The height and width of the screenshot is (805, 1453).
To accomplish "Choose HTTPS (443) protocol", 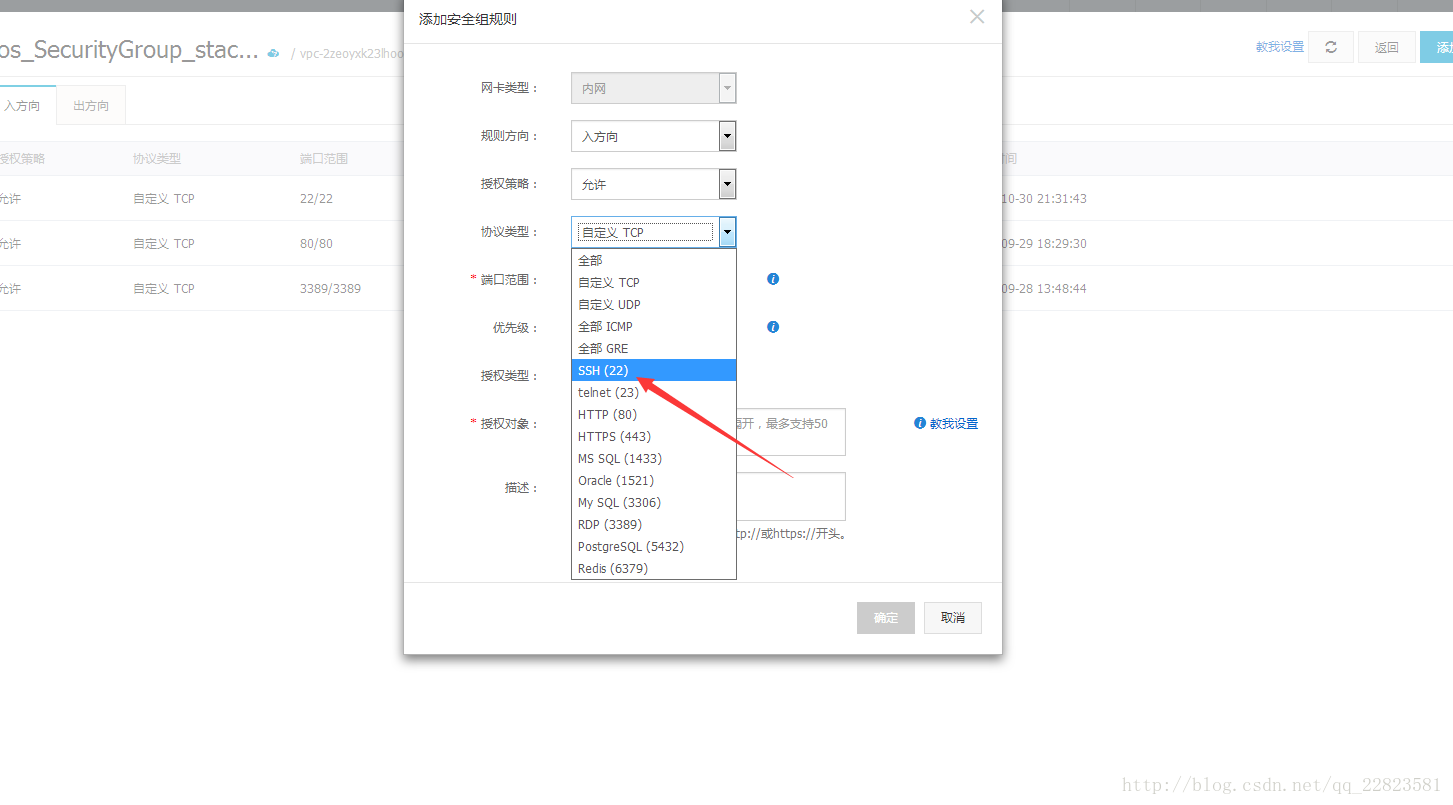I will tap(654, 436).
